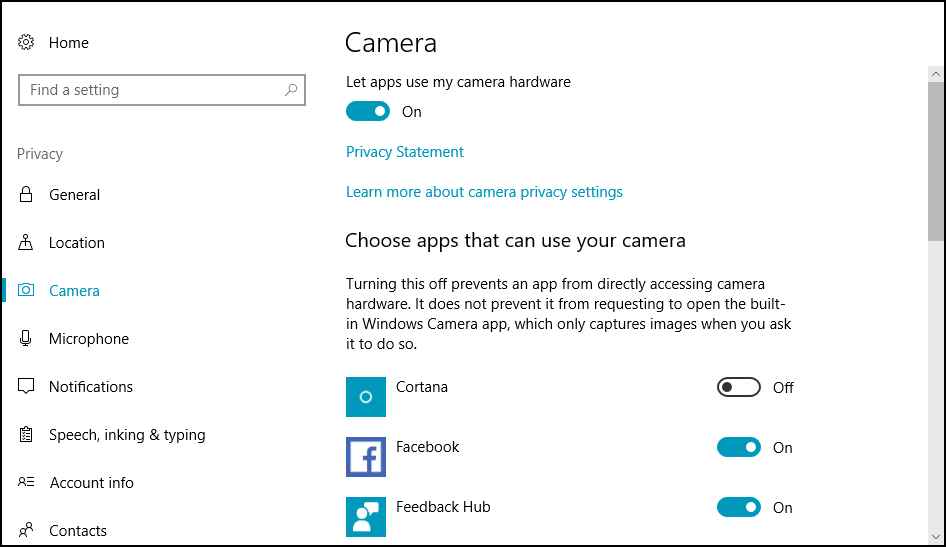Screen dimensions: 946x547
Task: Click the scrollbar down arrow
Action: pos(936,536)
